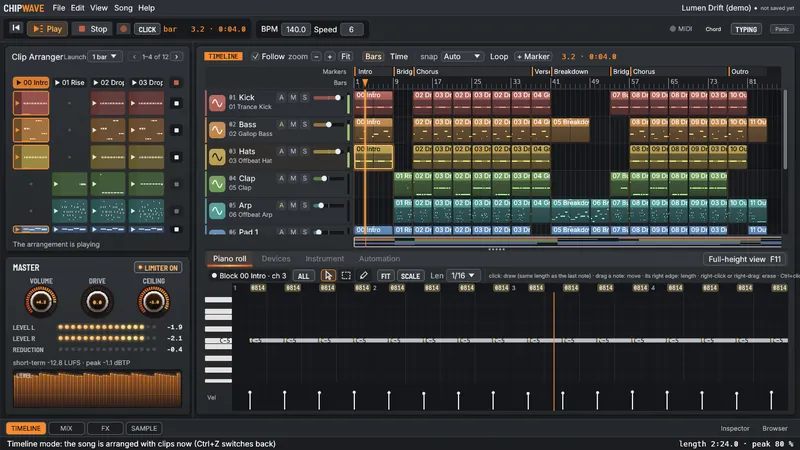Click the Kick track waveform icon
This screenshot has height=450, width=800.
coord(217,103)
